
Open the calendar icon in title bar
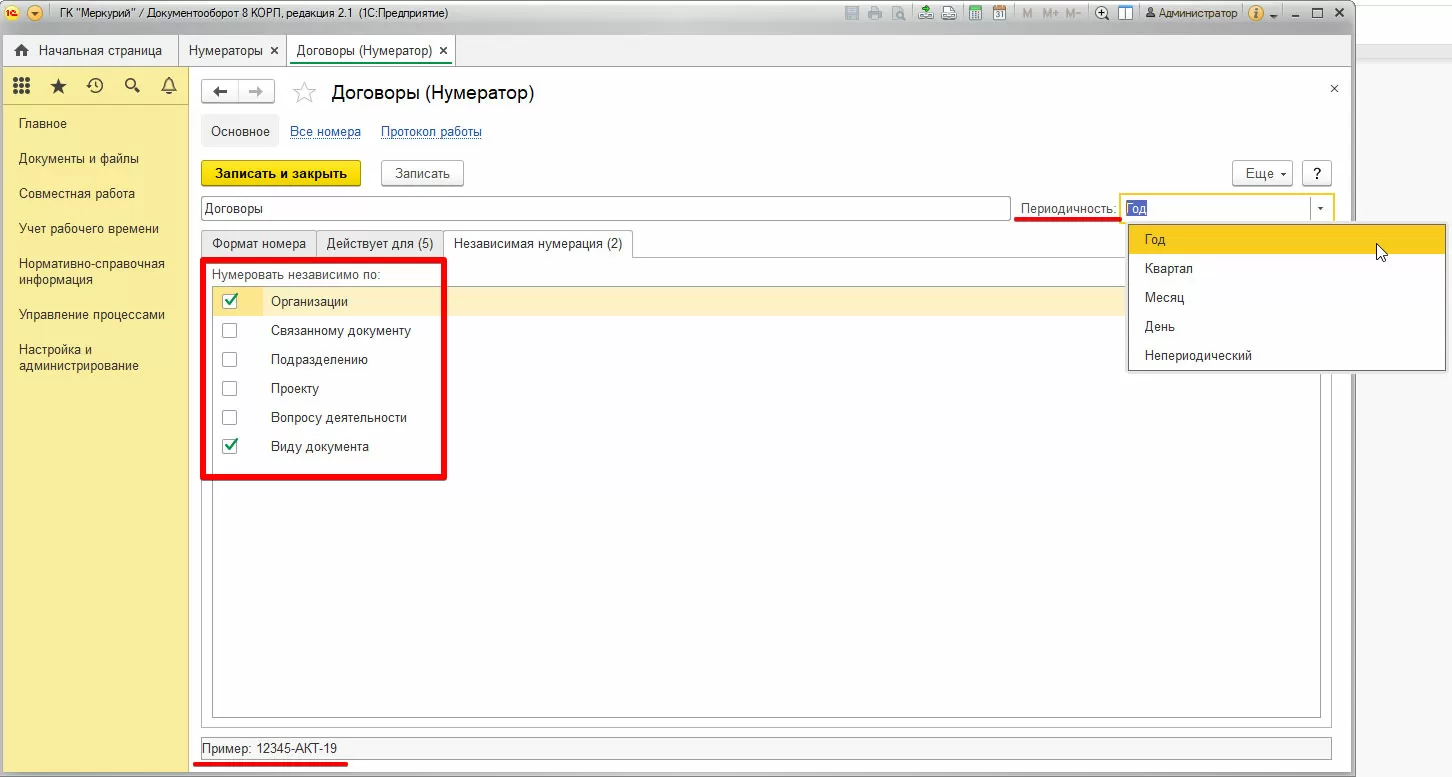coord(999,13)
